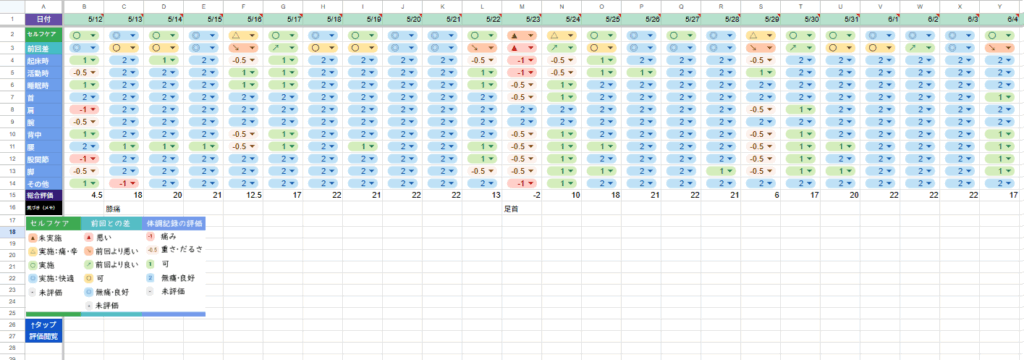Click the 無痛・良好 blue 2 badge in legend
Screen dimensions: 1024x360
point(150,278)
